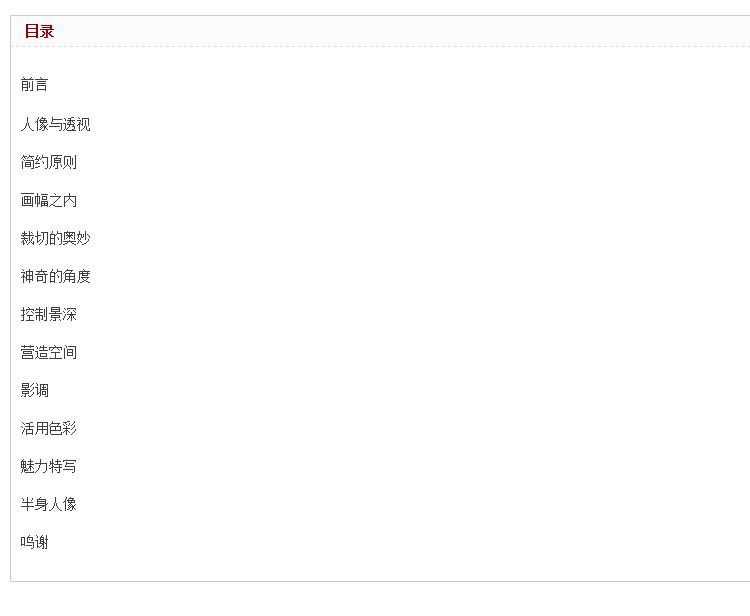Open the 鸣谢 section link
Image resolution: width=750 pixels, height=616 pixels.
pos(34,542)
